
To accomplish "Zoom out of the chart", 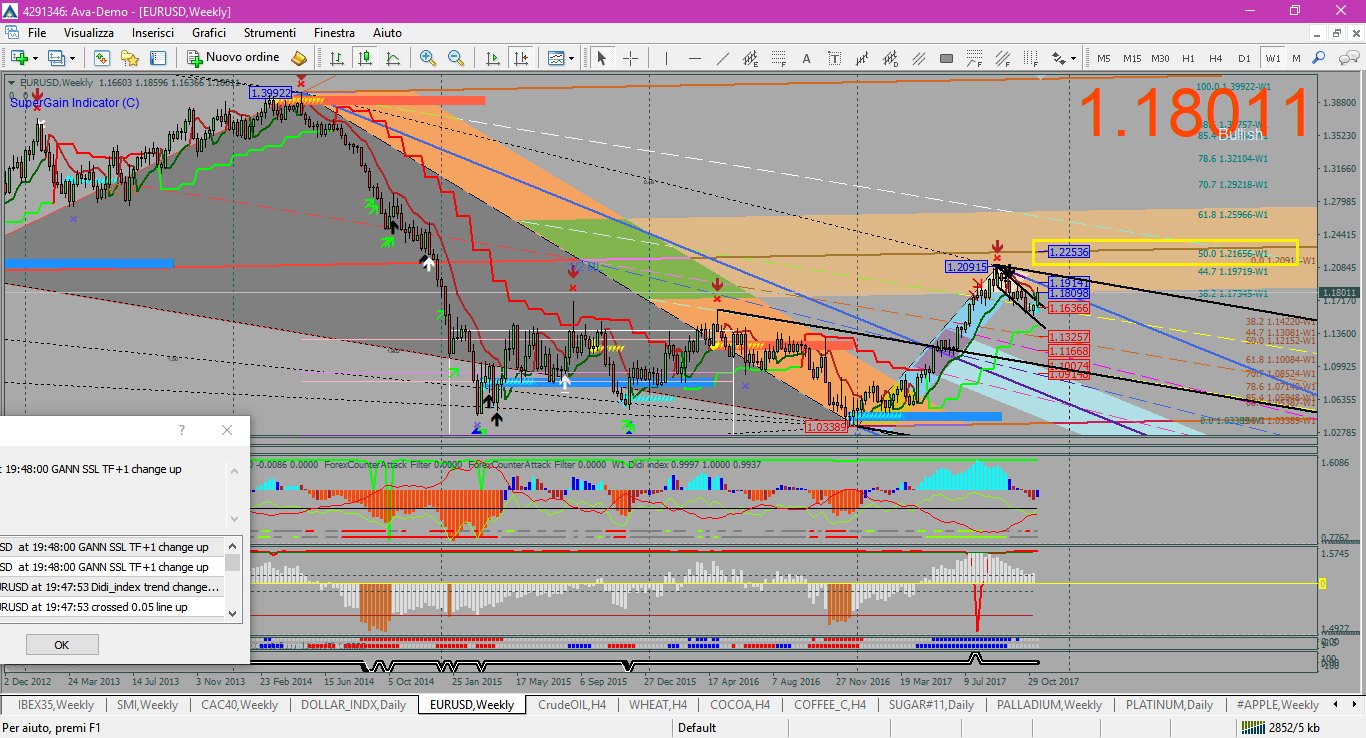I will [x=456, y=58].
